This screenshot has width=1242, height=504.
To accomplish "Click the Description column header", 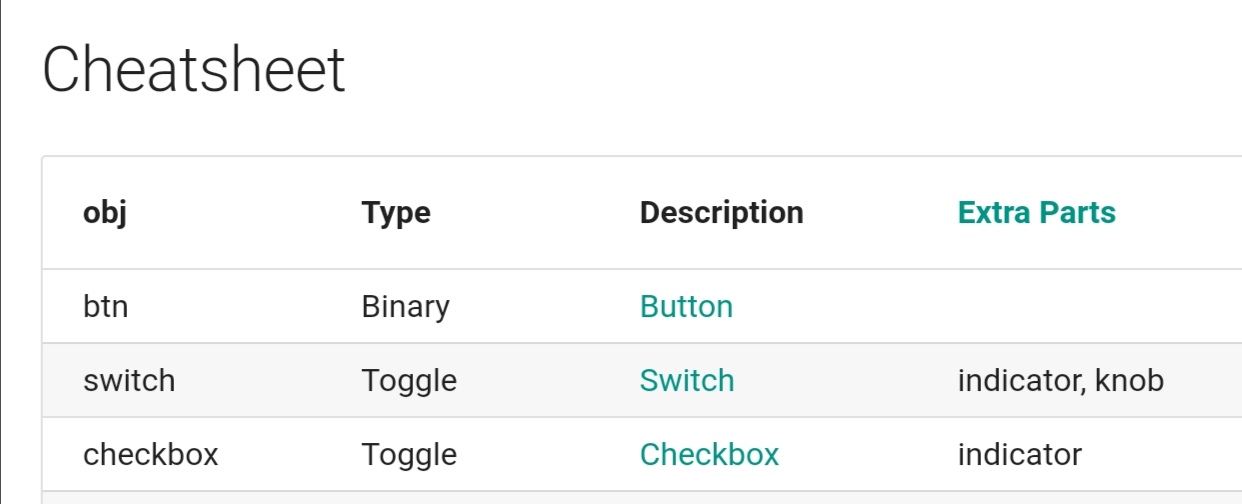I will click(x=721, y=213).
